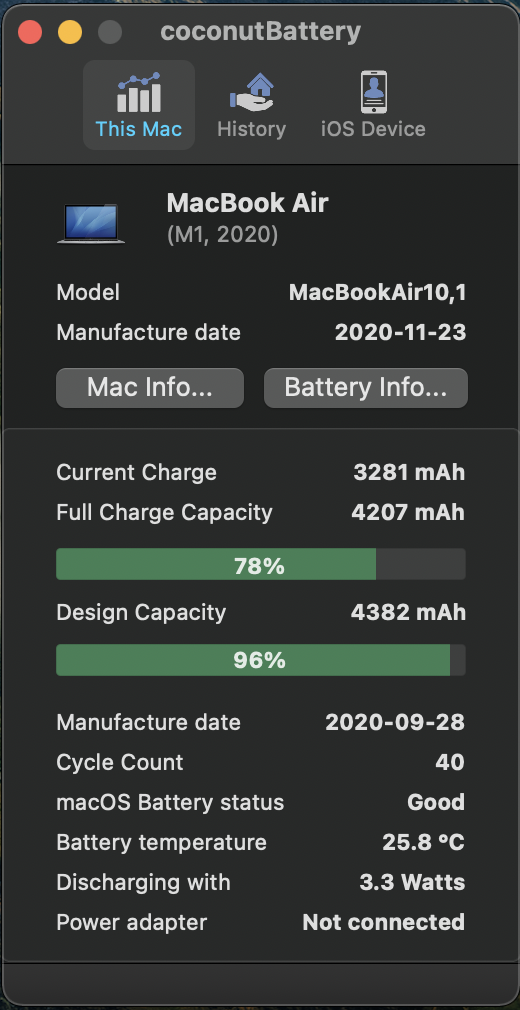Click the Battery temperature 25.8 °C value

click(423, 843)
